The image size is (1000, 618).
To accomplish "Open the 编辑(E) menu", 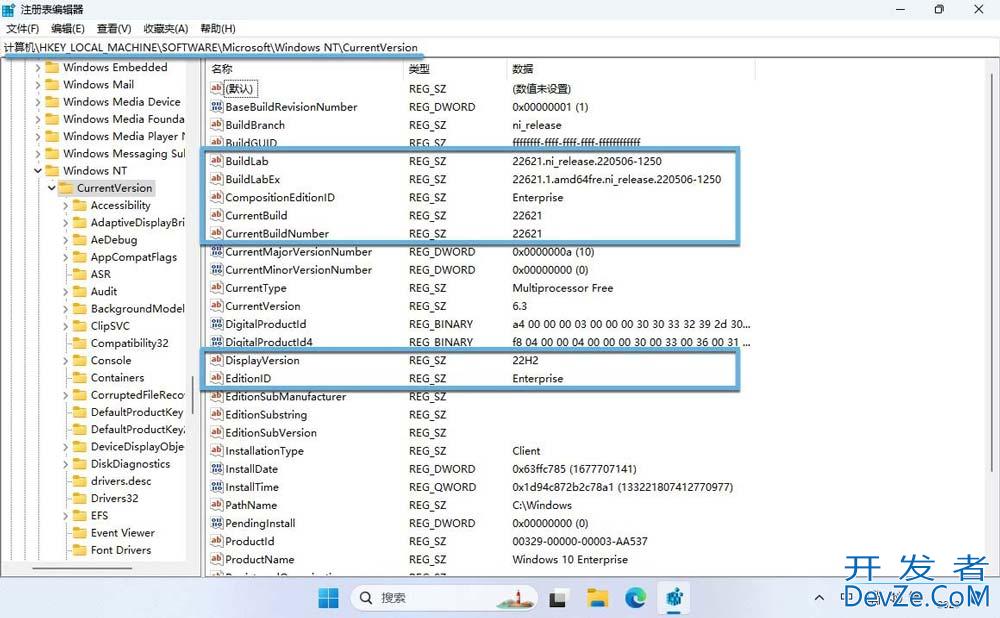I will pos(68,29).
